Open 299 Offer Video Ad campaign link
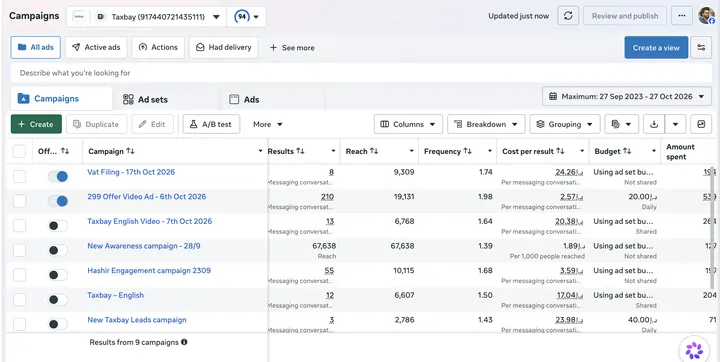Viewport: 720px width, 362px height. tap(146, 197)
